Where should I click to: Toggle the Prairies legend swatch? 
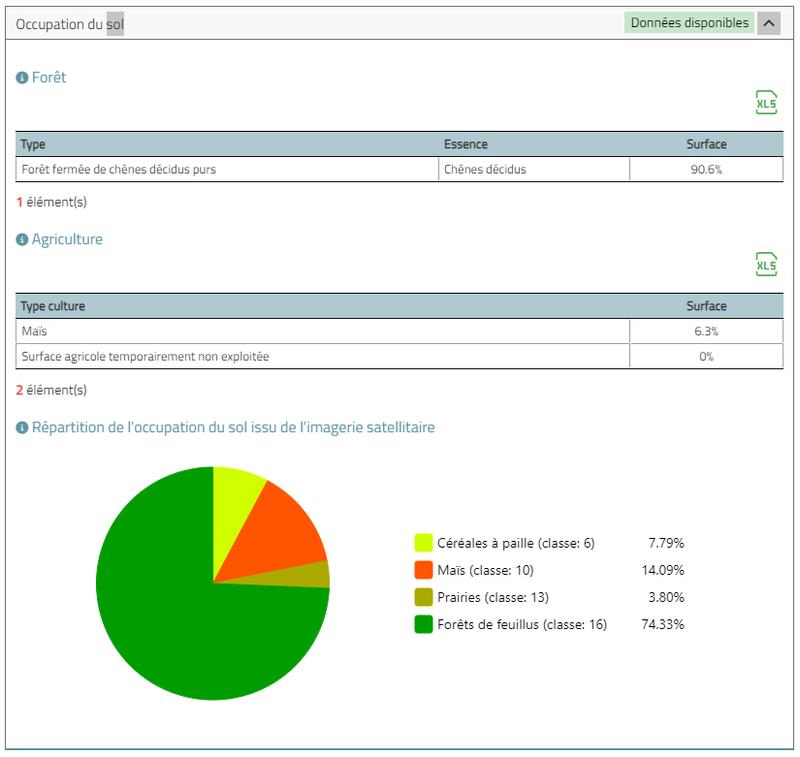pos(424,597)
